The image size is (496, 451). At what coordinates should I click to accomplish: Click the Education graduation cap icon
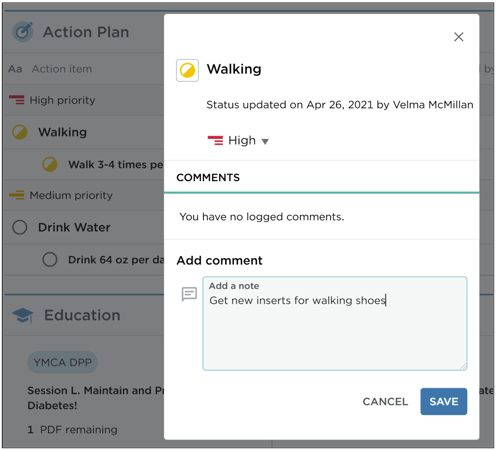22,315
